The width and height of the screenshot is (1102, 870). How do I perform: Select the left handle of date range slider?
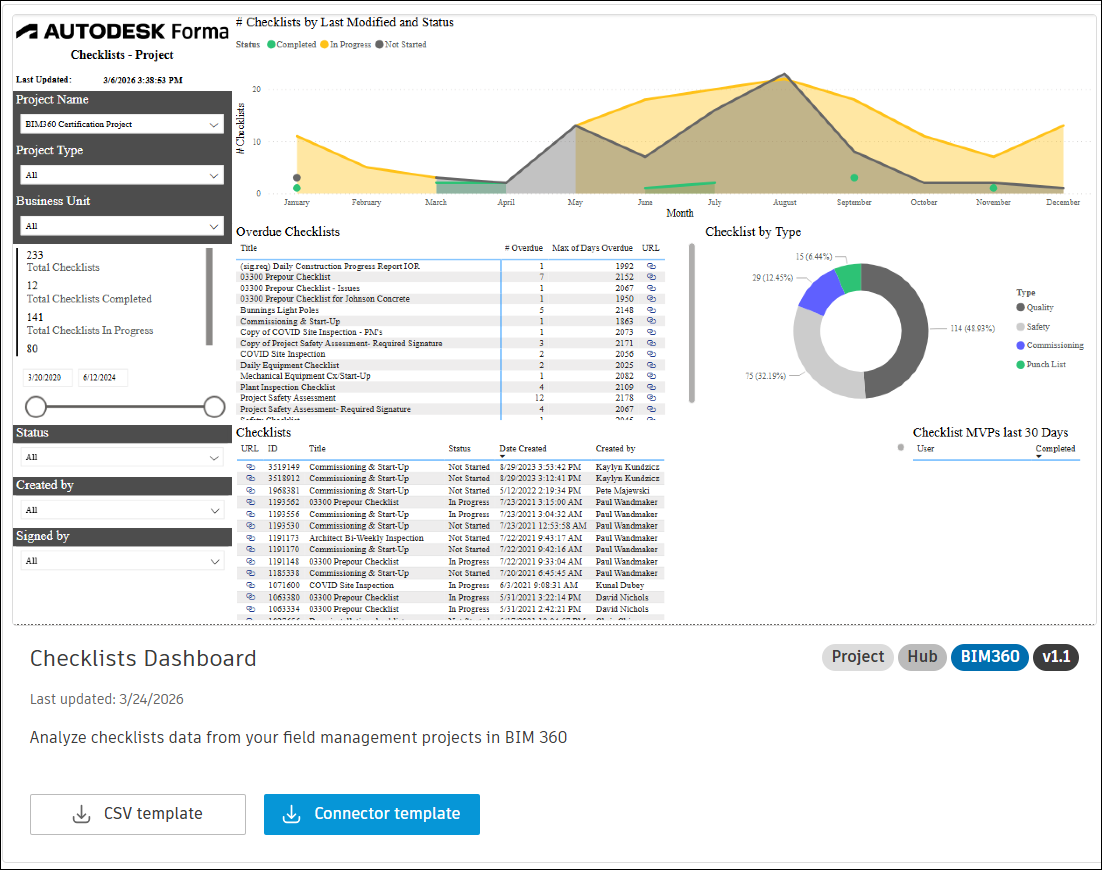[x=36, y=407]
